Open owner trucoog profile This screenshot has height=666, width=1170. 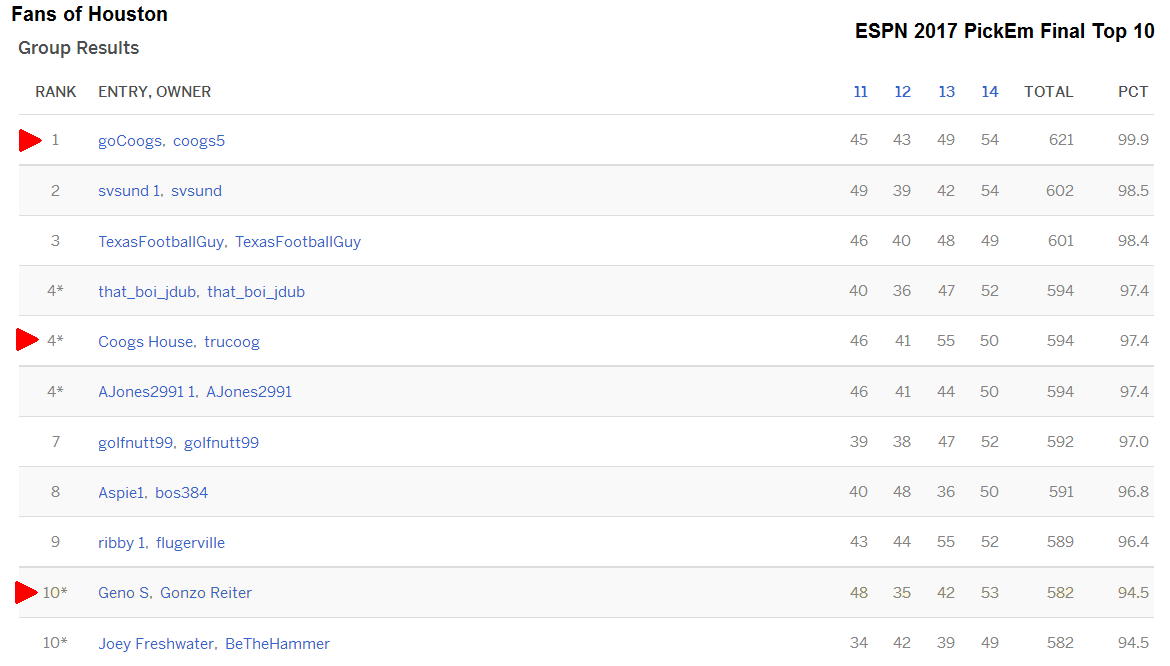click(232, 342)
